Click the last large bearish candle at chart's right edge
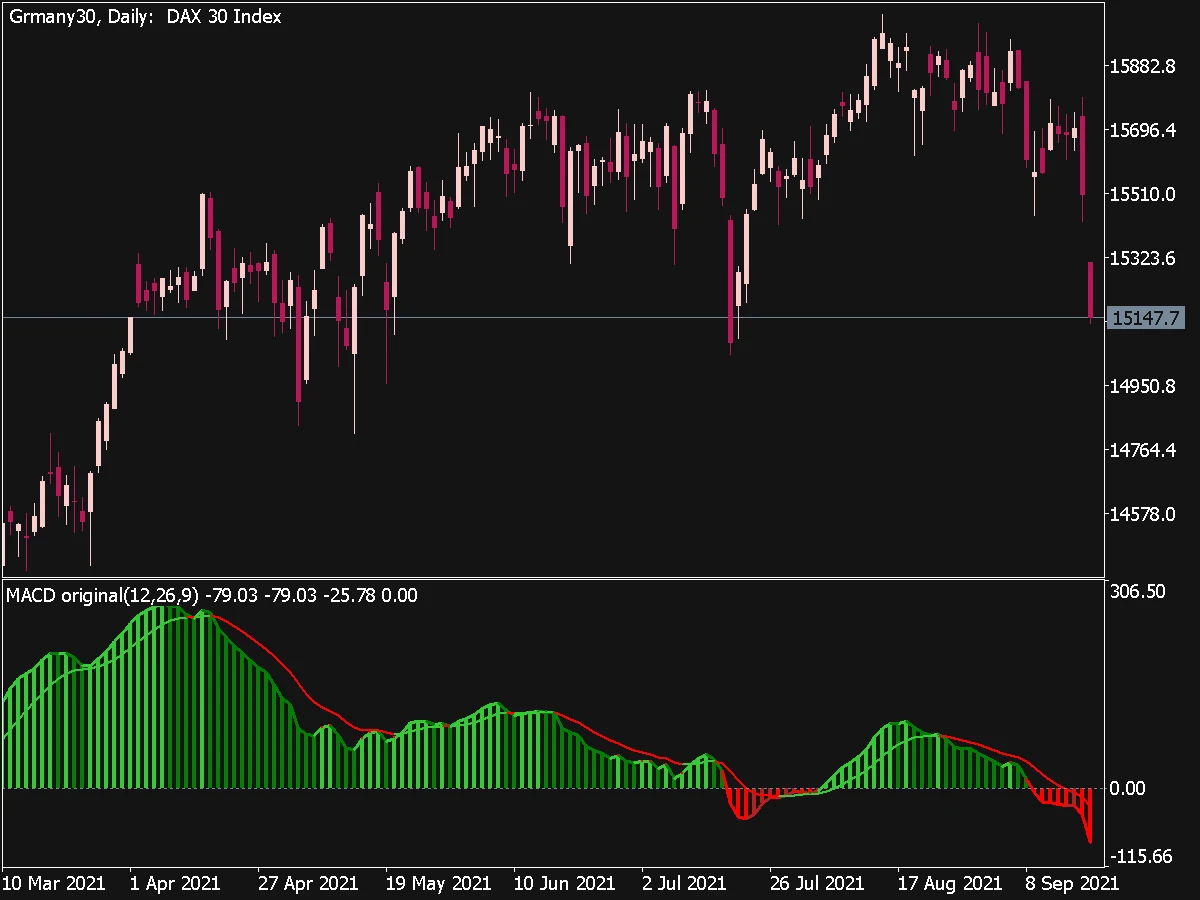 point(1090,292)
